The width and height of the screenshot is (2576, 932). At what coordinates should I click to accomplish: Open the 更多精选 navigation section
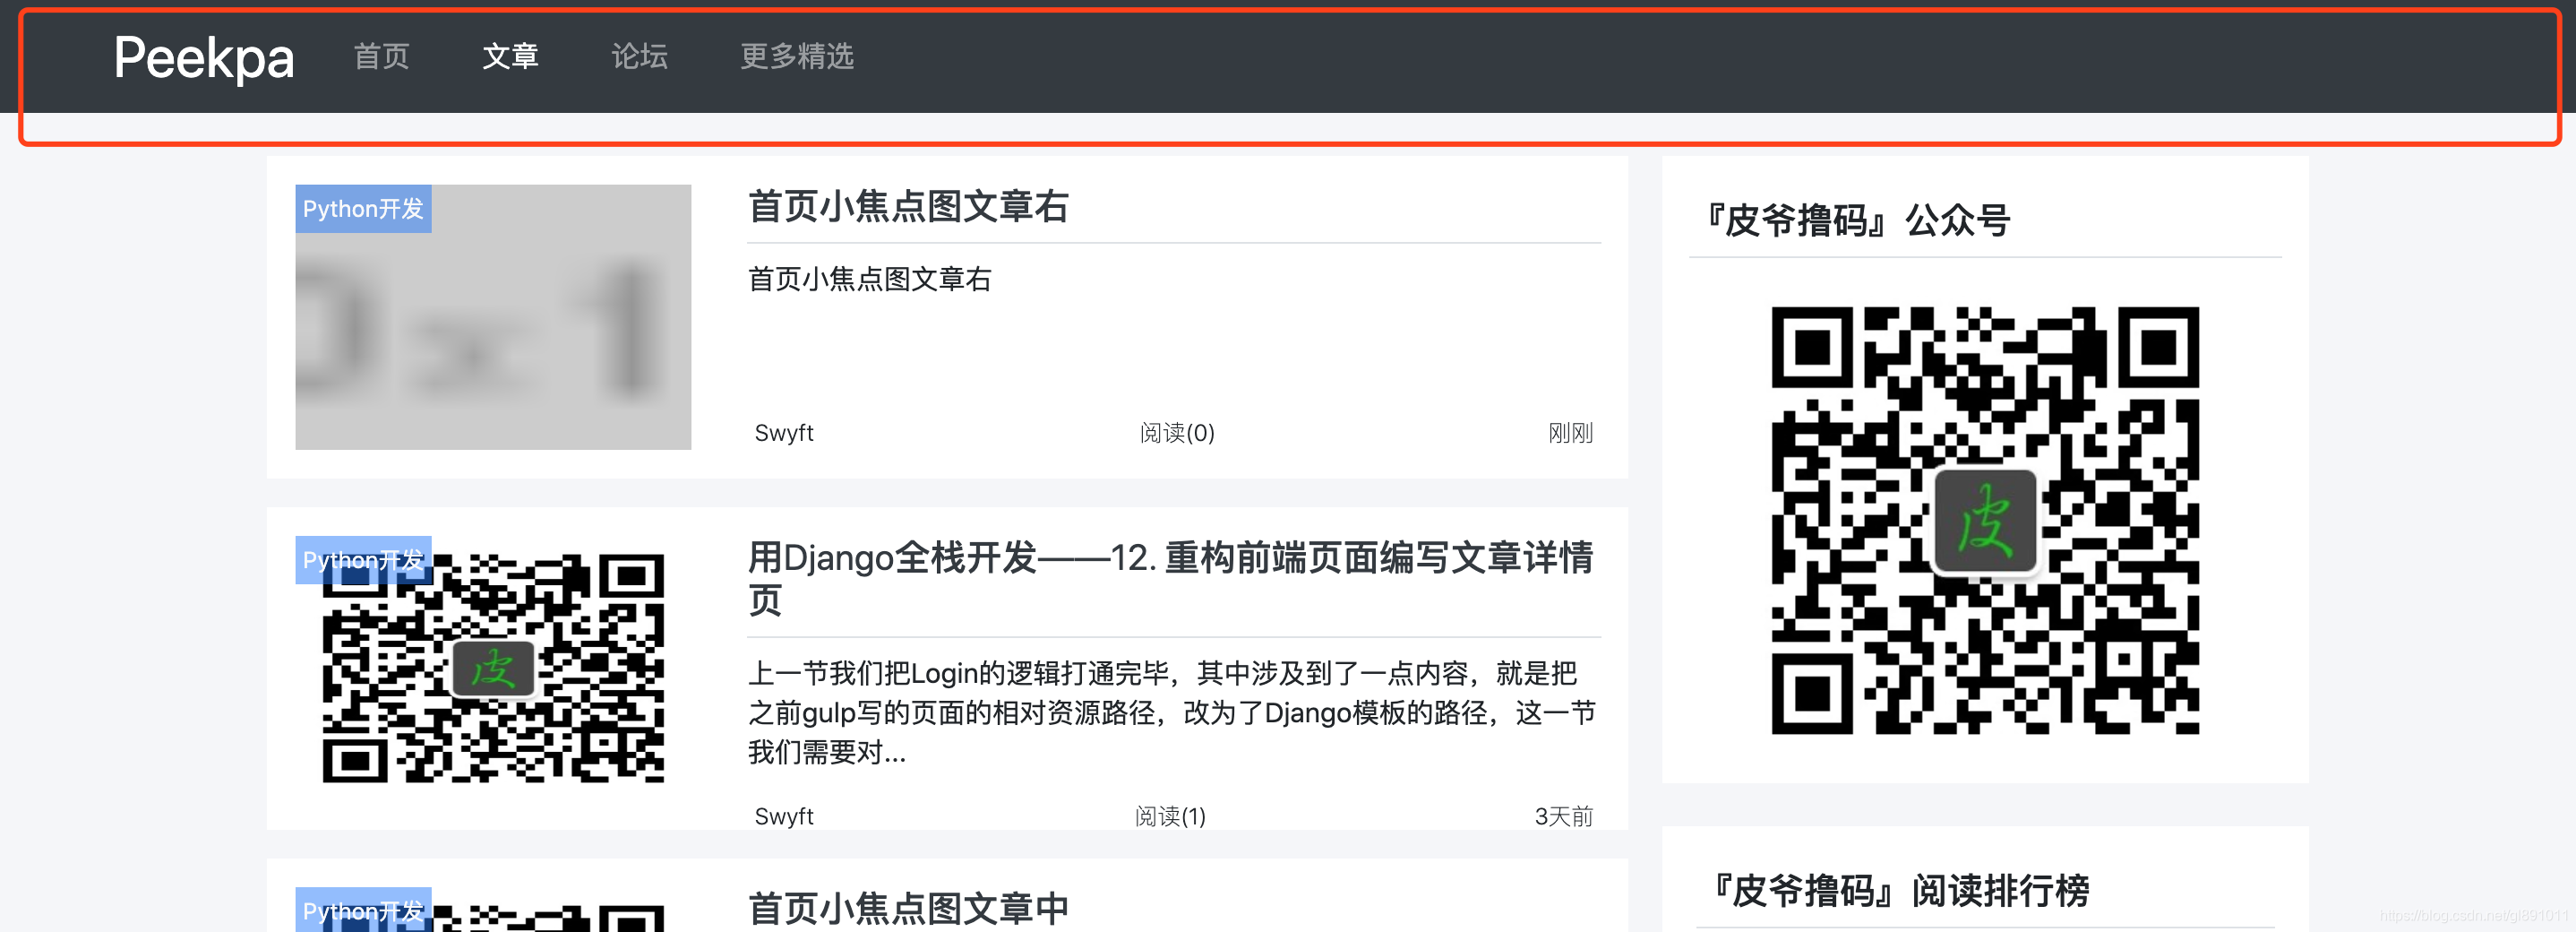(797, 57)
